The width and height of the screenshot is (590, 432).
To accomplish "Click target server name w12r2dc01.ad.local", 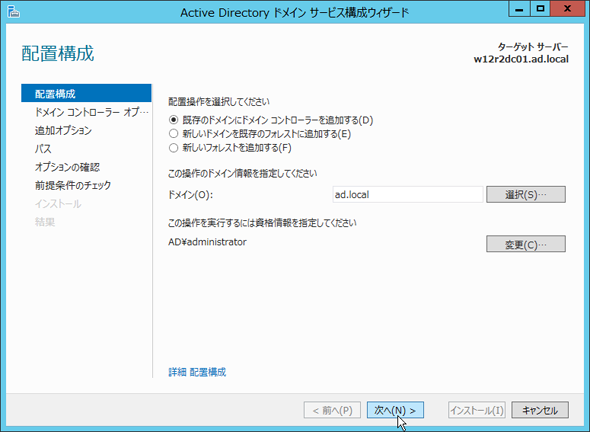I will (521, 59).
